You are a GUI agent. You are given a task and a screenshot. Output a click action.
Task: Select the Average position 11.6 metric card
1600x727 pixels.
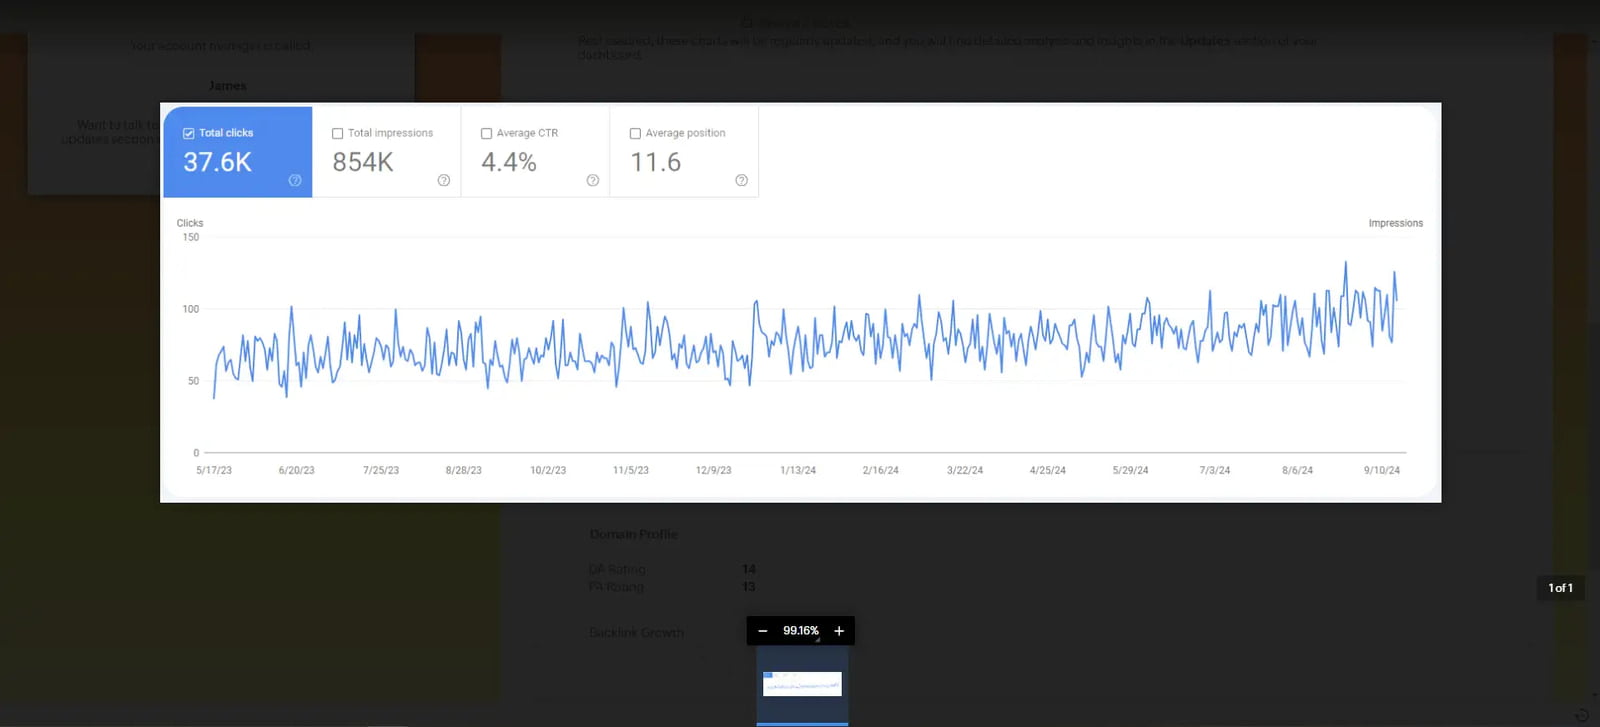684,160
